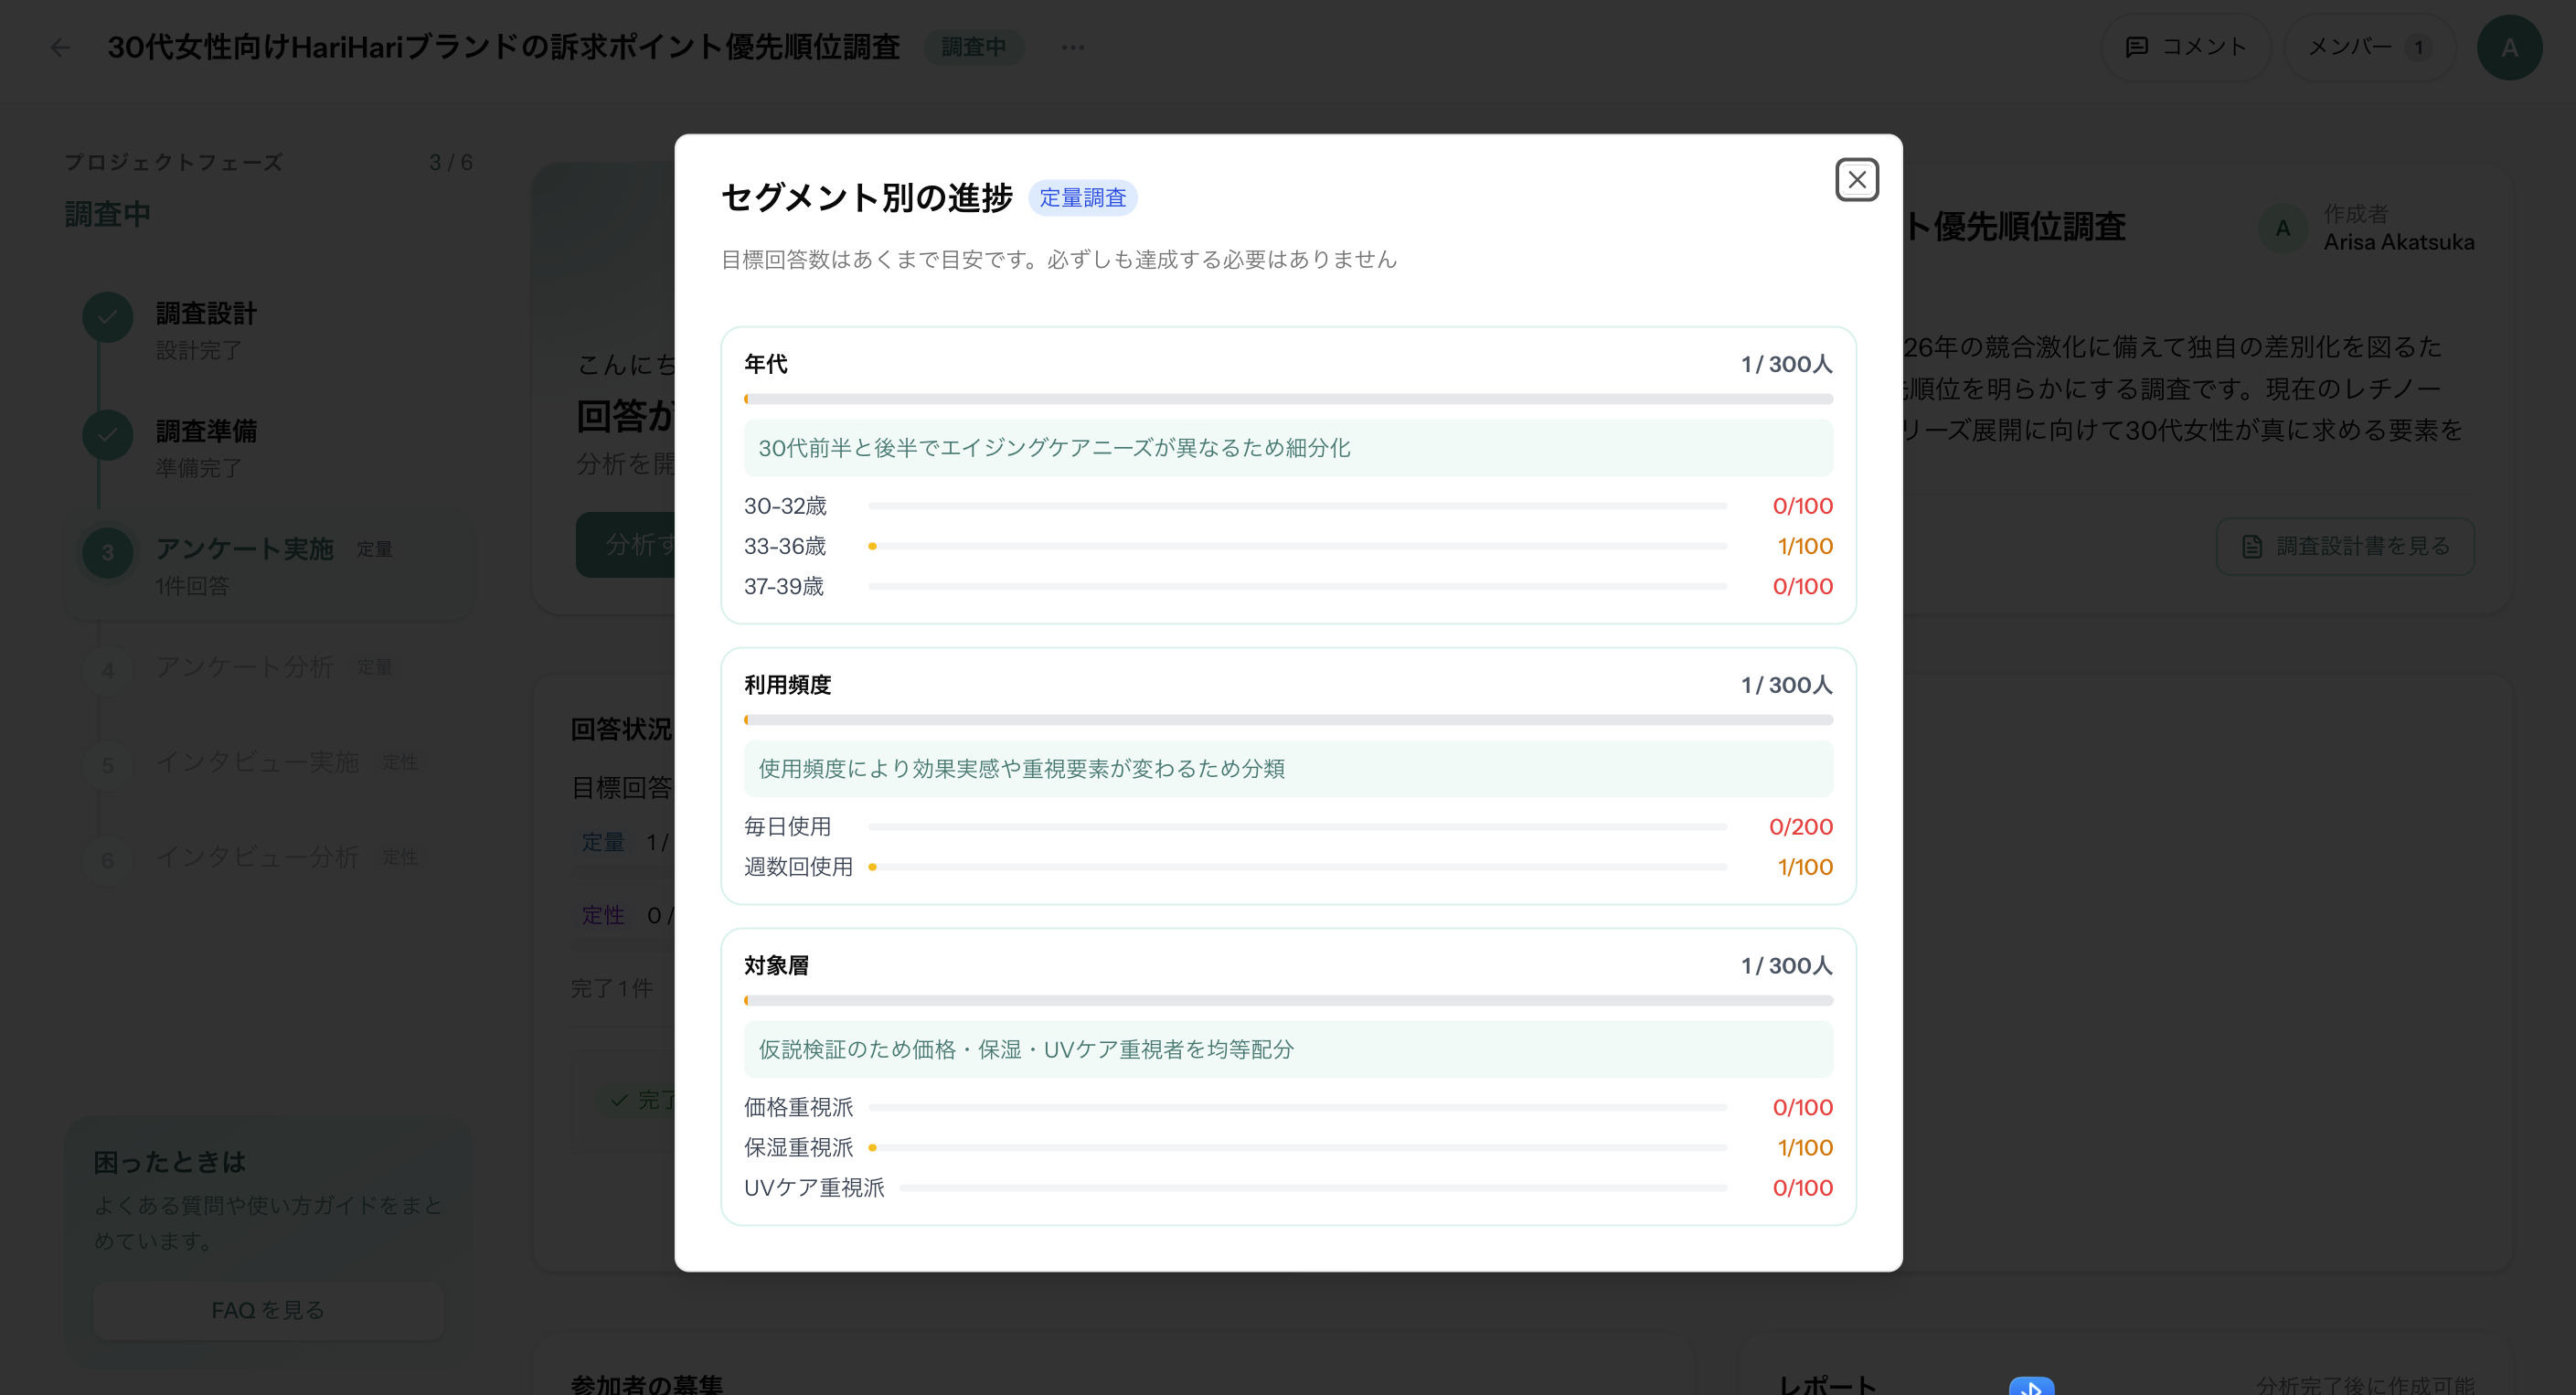
Task: Click the 定性 tag in 回答状況
Action: click(602, 915)
